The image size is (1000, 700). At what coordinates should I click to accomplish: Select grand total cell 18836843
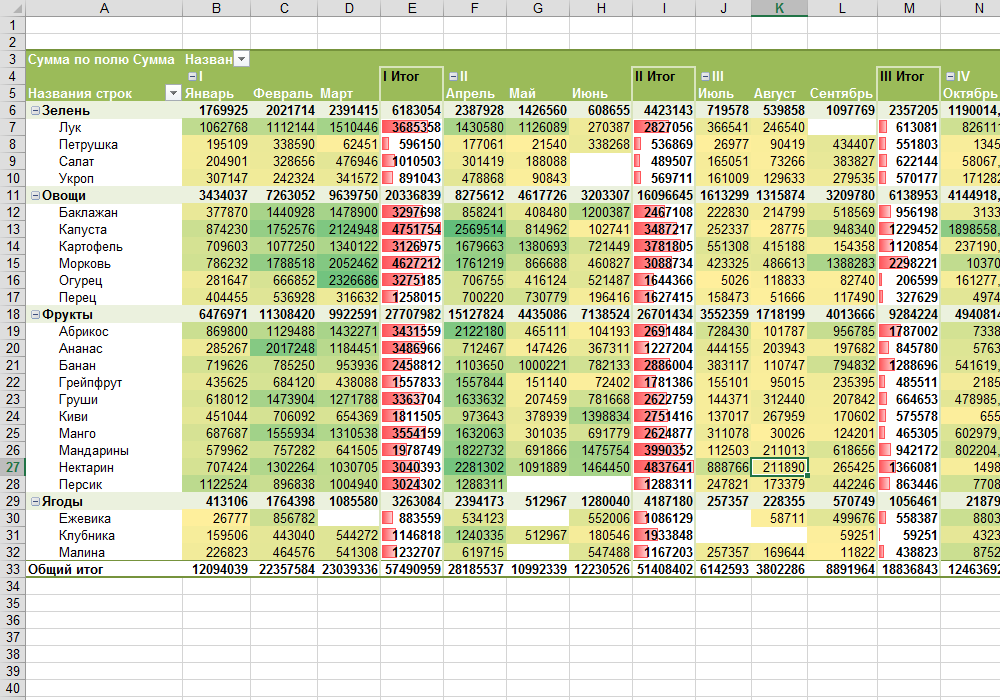[909, 569]
